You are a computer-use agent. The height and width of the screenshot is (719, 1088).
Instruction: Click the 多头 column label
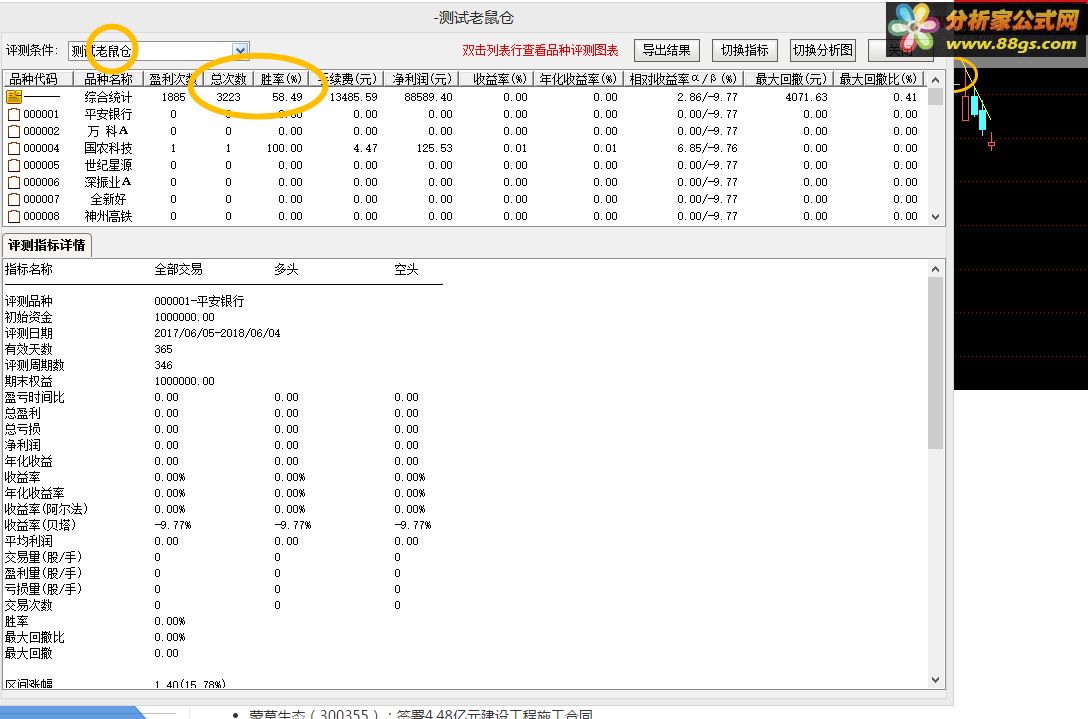[x=286, y=269]
